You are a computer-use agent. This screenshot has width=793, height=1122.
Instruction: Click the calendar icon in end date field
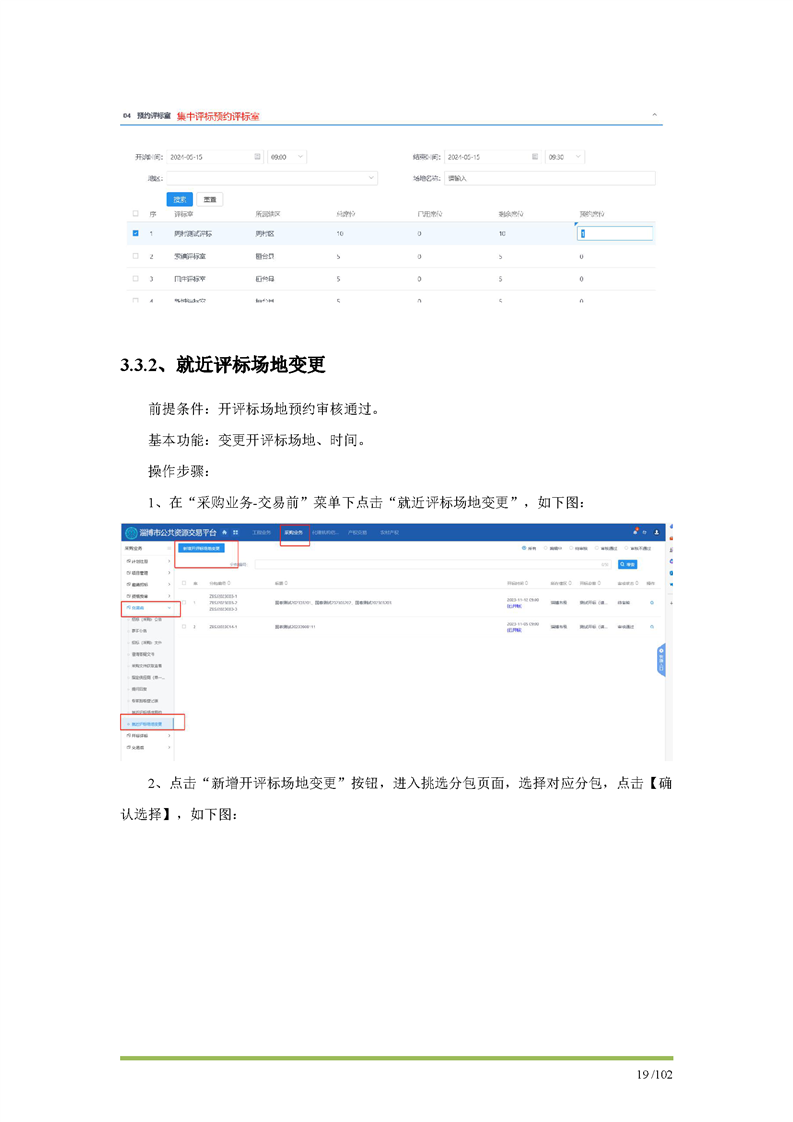click(x=535, y=157)
